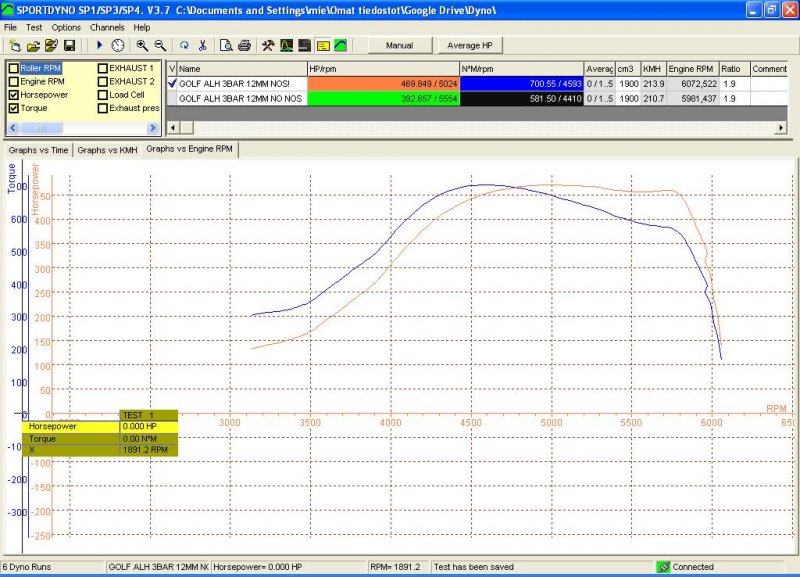Image resolution: width=800 pixels, height=577 pixels.
Task: Click the clock timer icon
Action: coord(118,46)
